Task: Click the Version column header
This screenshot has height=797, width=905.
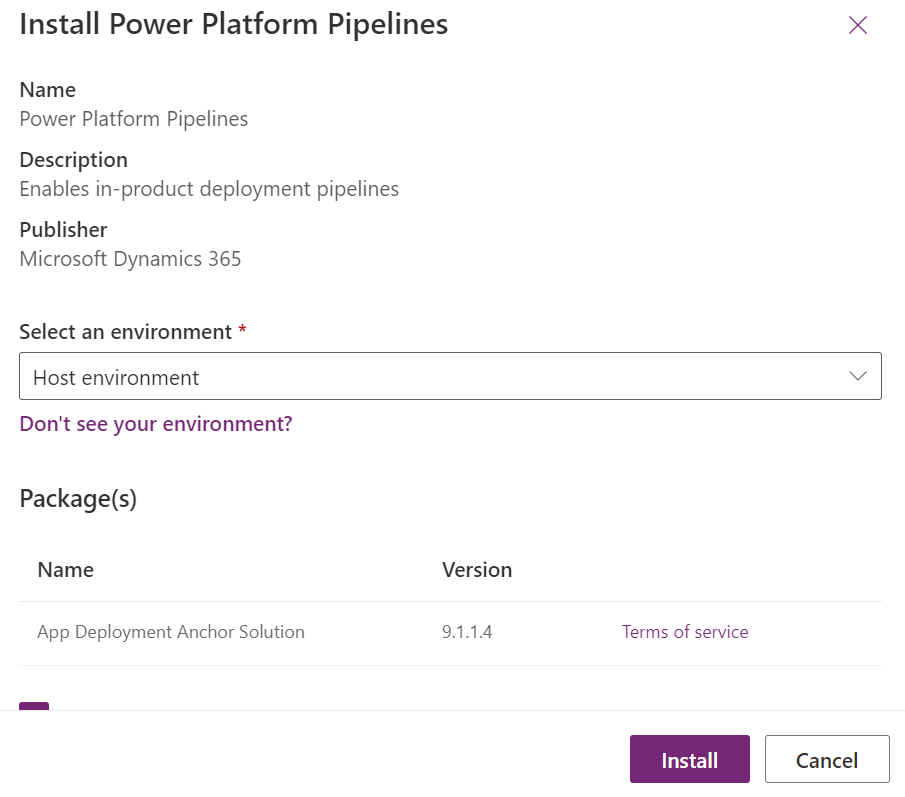Action: coord(477,570)
